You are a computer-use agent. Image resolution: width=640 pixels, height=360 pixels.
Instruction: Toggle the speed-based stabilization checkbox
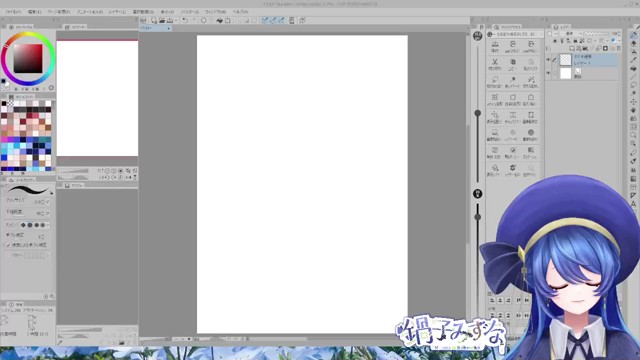pos(8,245)
